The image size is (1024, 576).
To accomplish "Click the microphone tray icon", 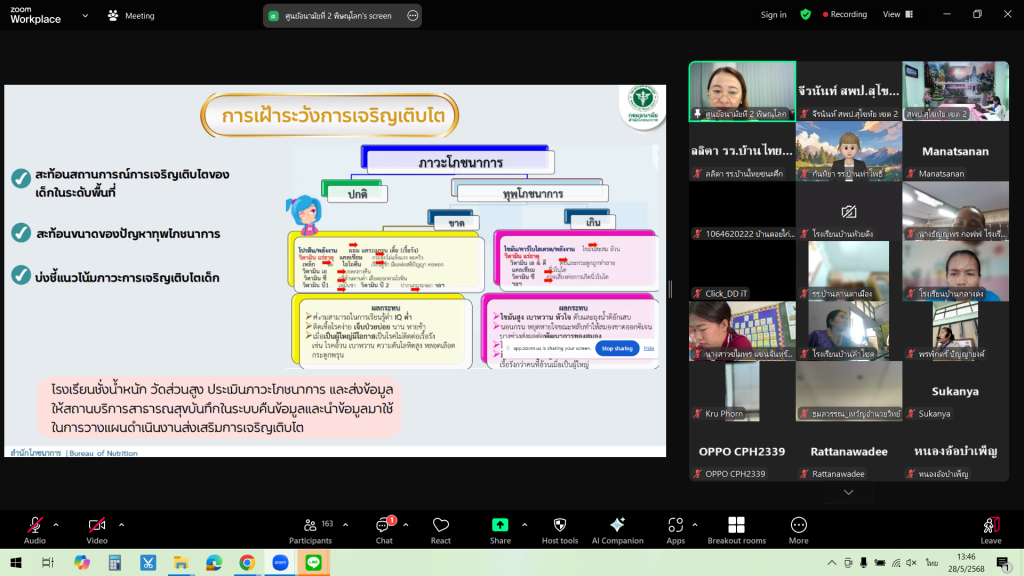I will click(x=863, y=562).
